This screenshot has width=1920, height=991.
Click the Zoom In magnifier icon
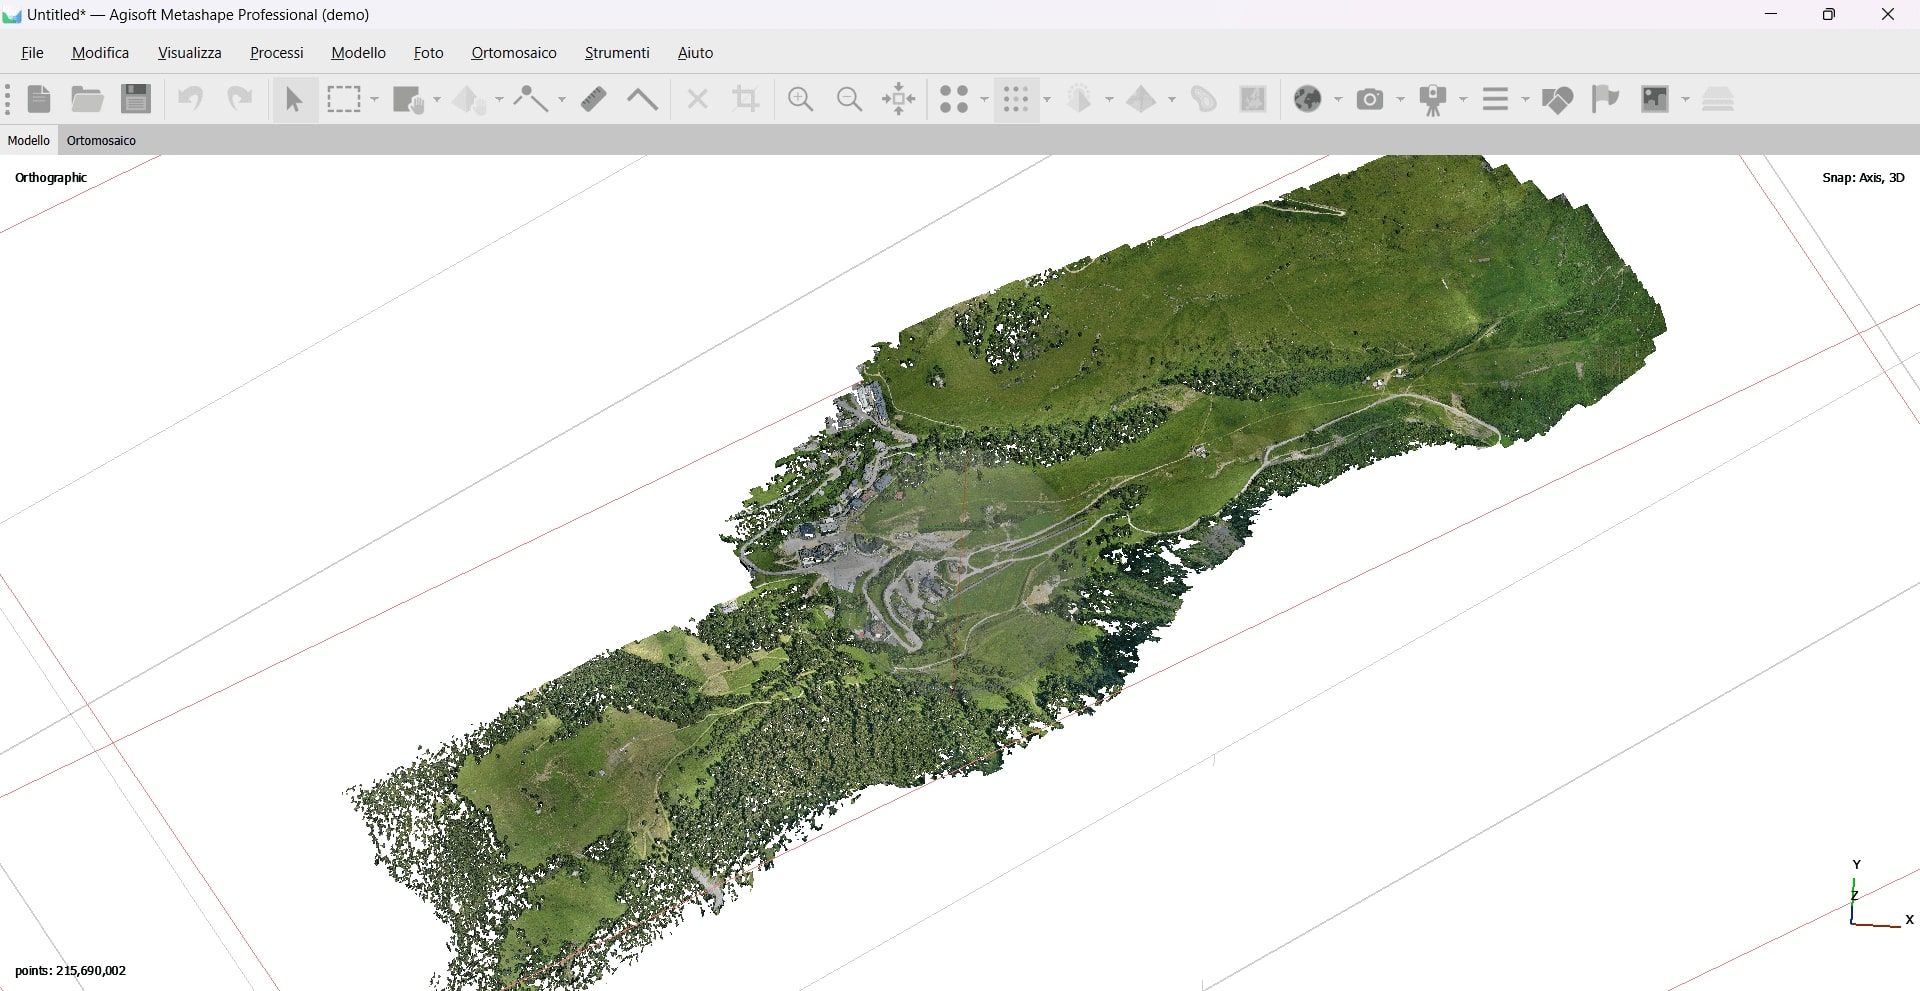[800, 99]
